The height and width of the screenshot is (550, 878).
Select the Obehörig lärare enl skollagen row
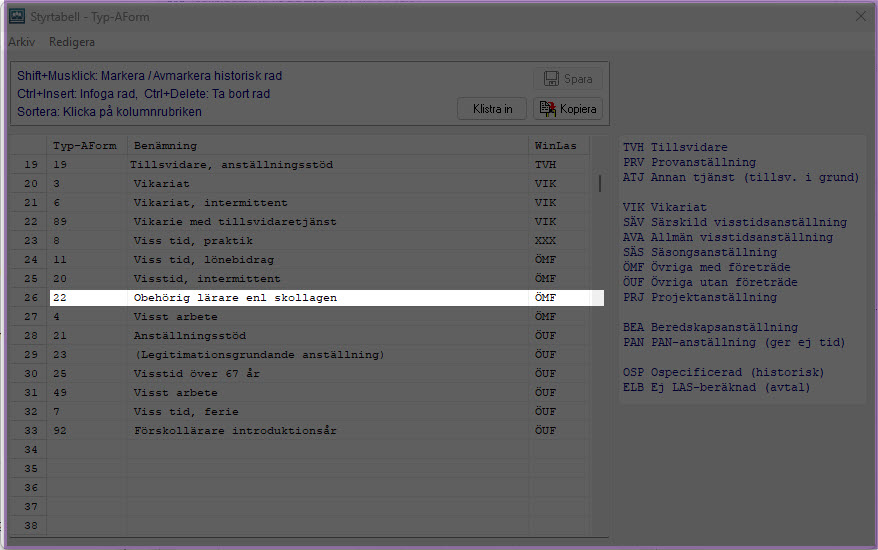pos(235,298)
